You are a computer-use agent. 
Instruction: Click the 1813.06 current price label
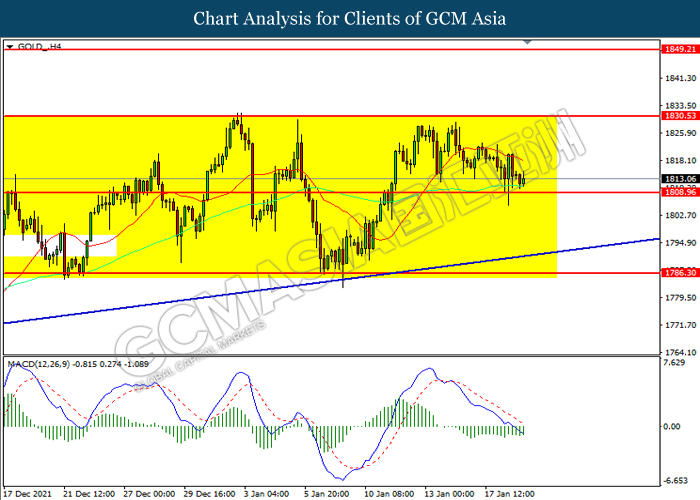680,179
